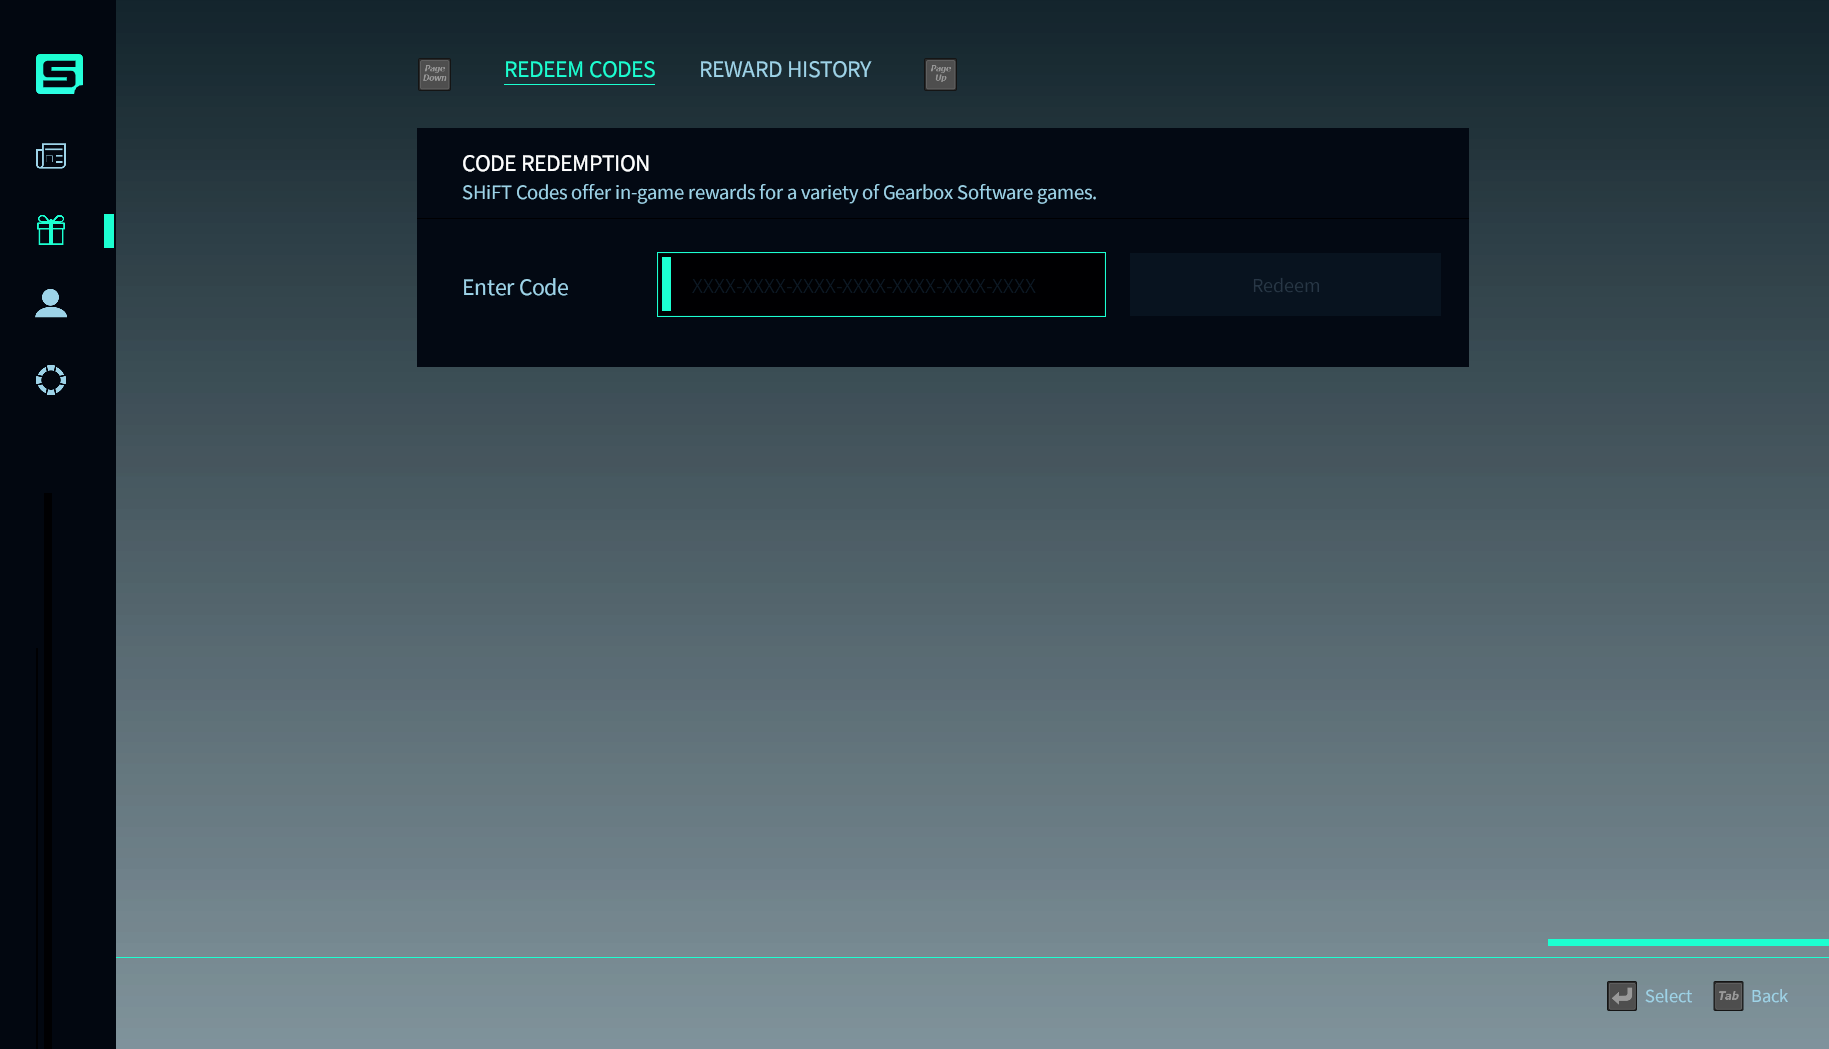Click the teal active marker beside gift icon

pyautogui.click(x=109, y=231)
